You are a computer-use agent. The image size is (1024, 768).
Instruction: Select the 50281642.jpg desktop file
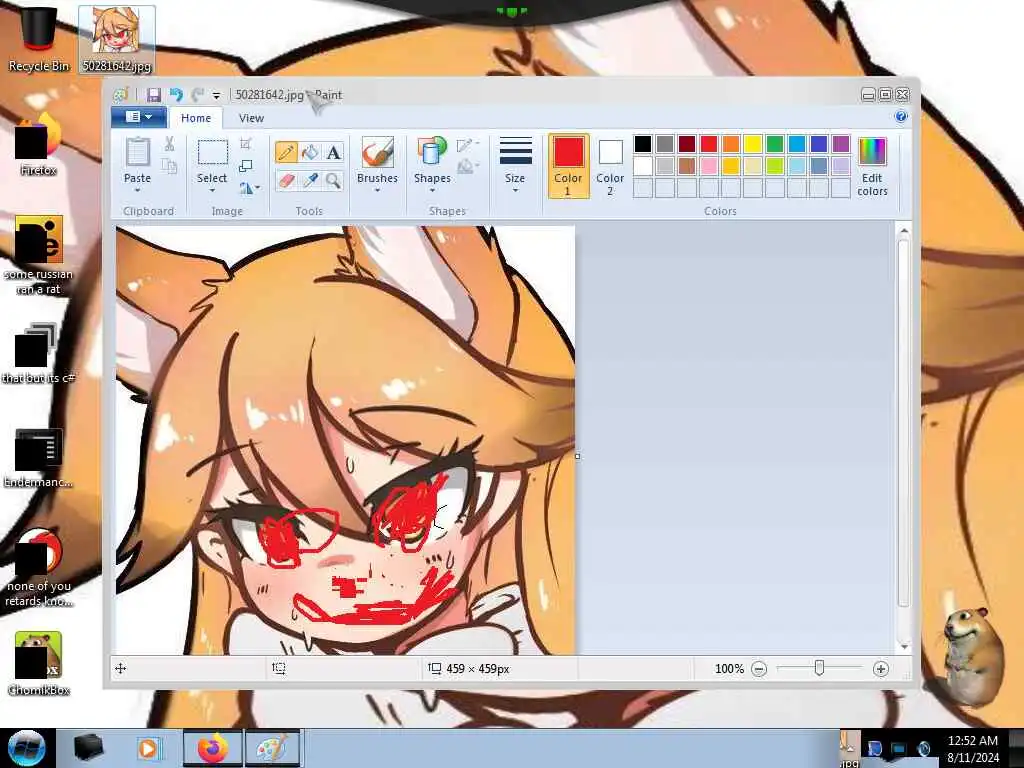[x=117, y=39]
